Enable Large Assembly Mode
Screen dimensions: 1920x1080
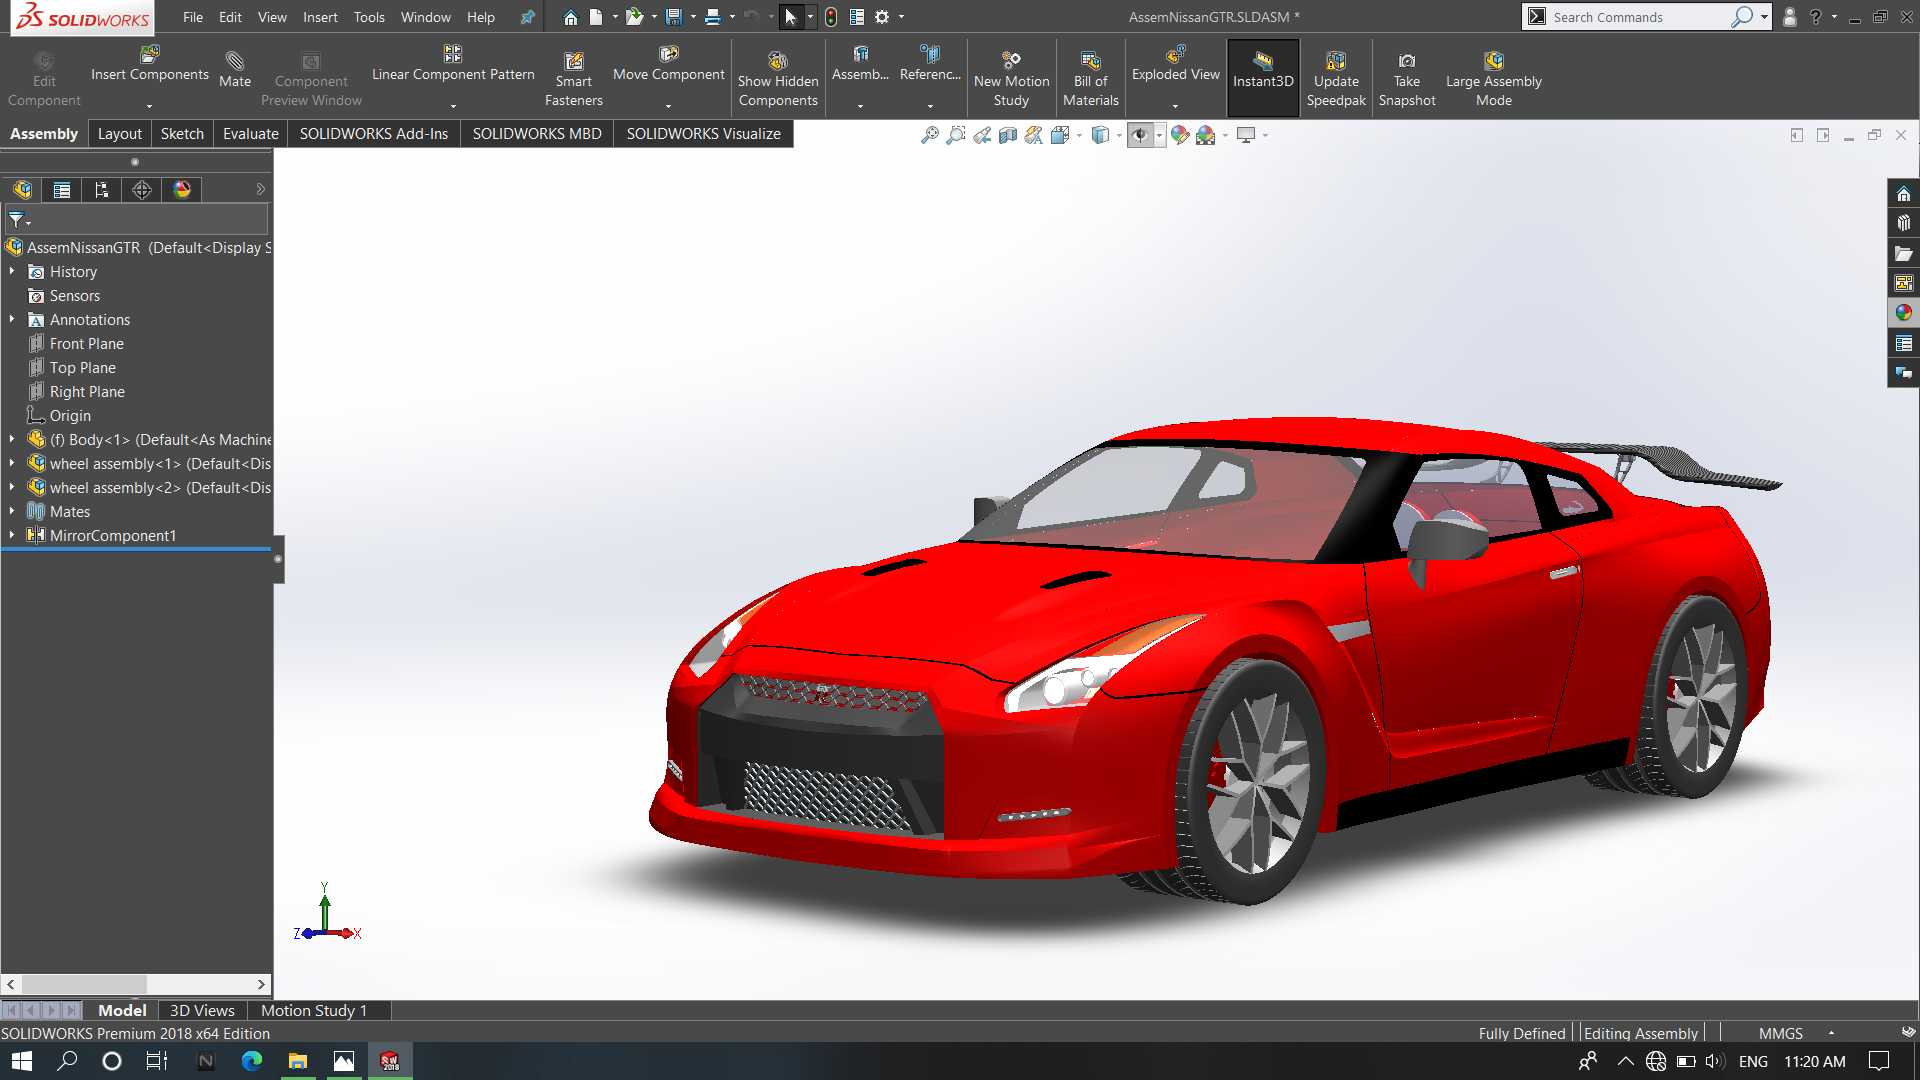pos(1493,80)
